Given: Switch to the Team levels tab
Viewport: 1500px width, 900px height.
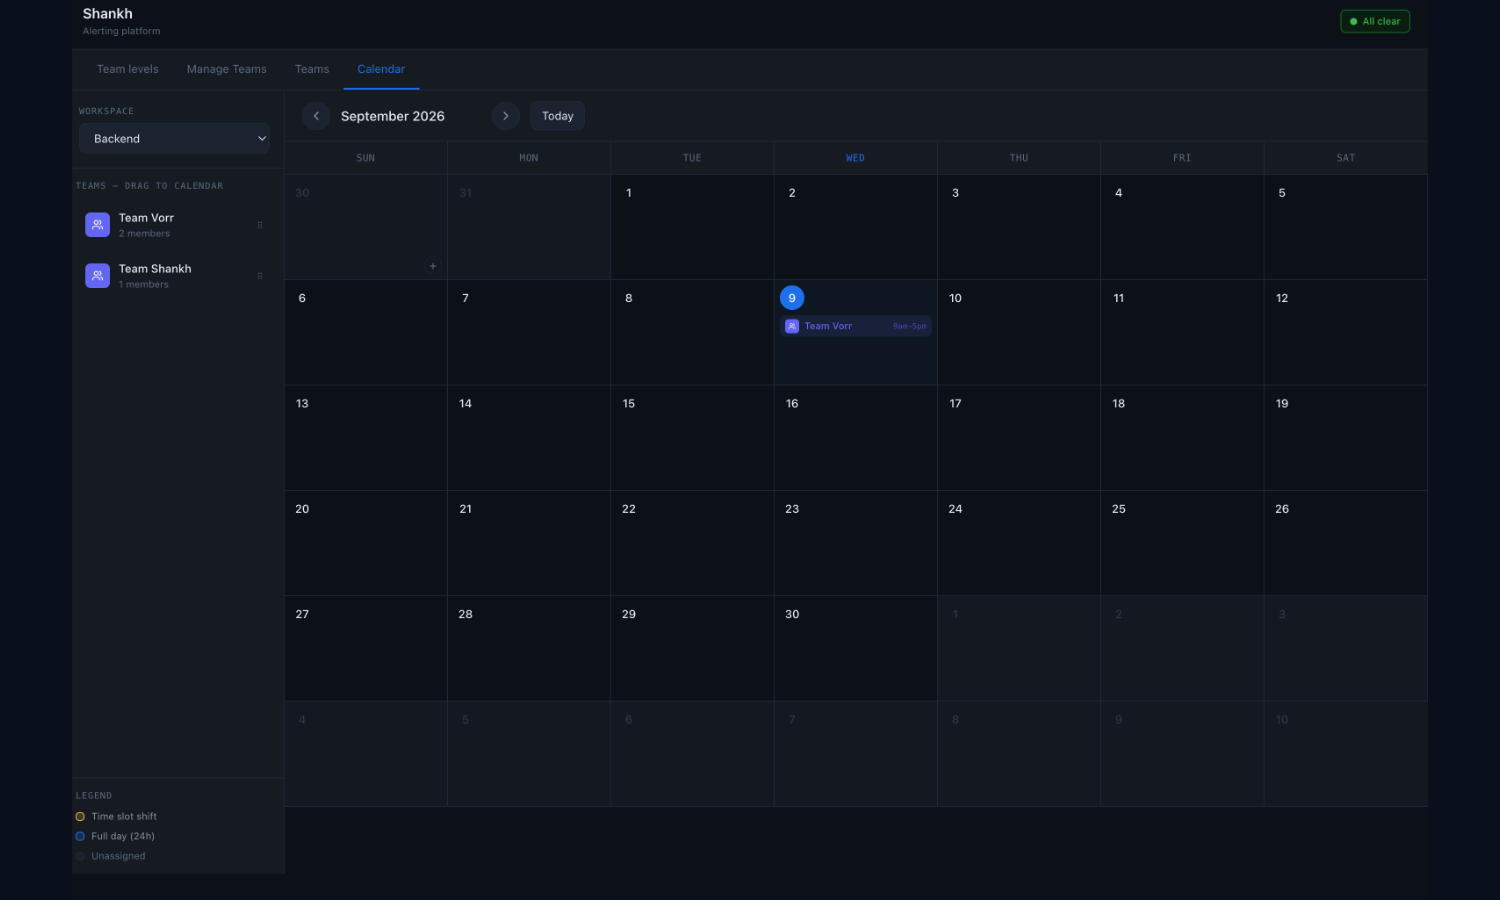Looking at the screenshot, I should [x=128, y=69].
